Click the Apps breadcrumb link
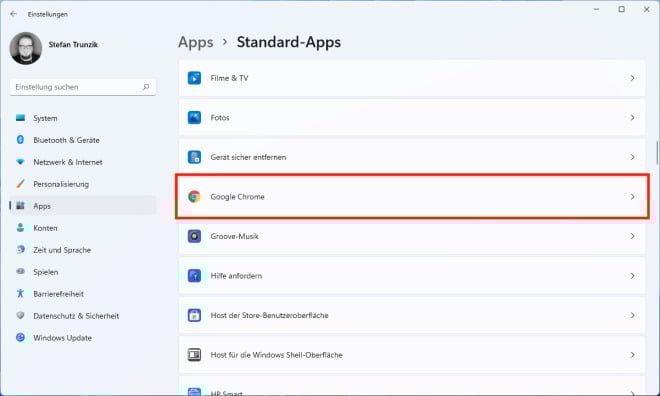 point(196,42)
